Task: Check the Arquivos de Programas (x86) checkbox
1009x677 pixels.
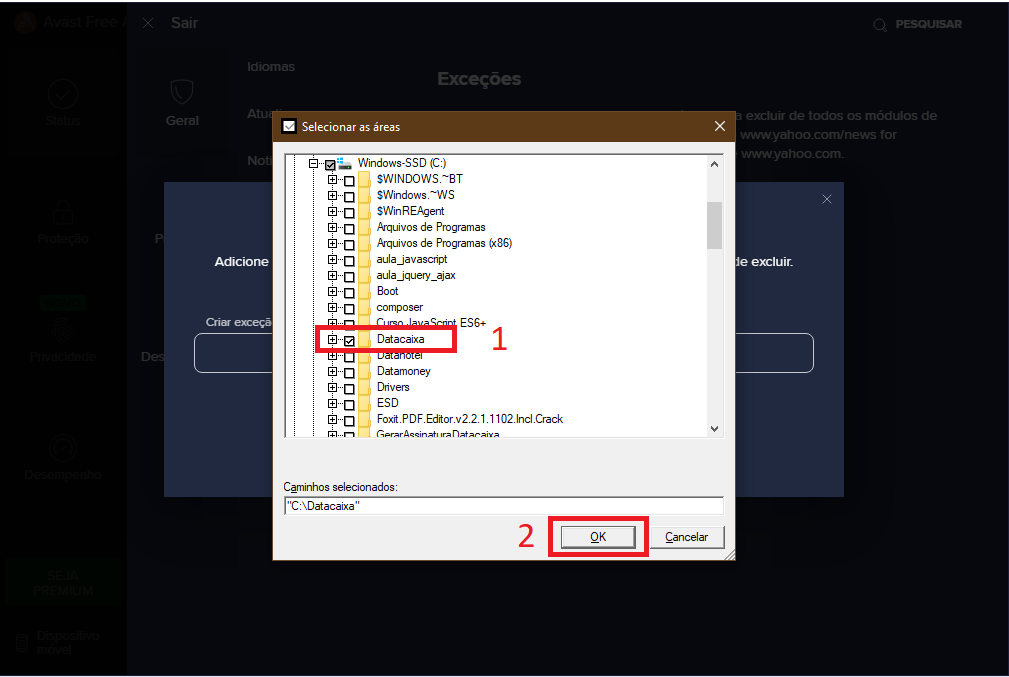Action: pos(349,245)
